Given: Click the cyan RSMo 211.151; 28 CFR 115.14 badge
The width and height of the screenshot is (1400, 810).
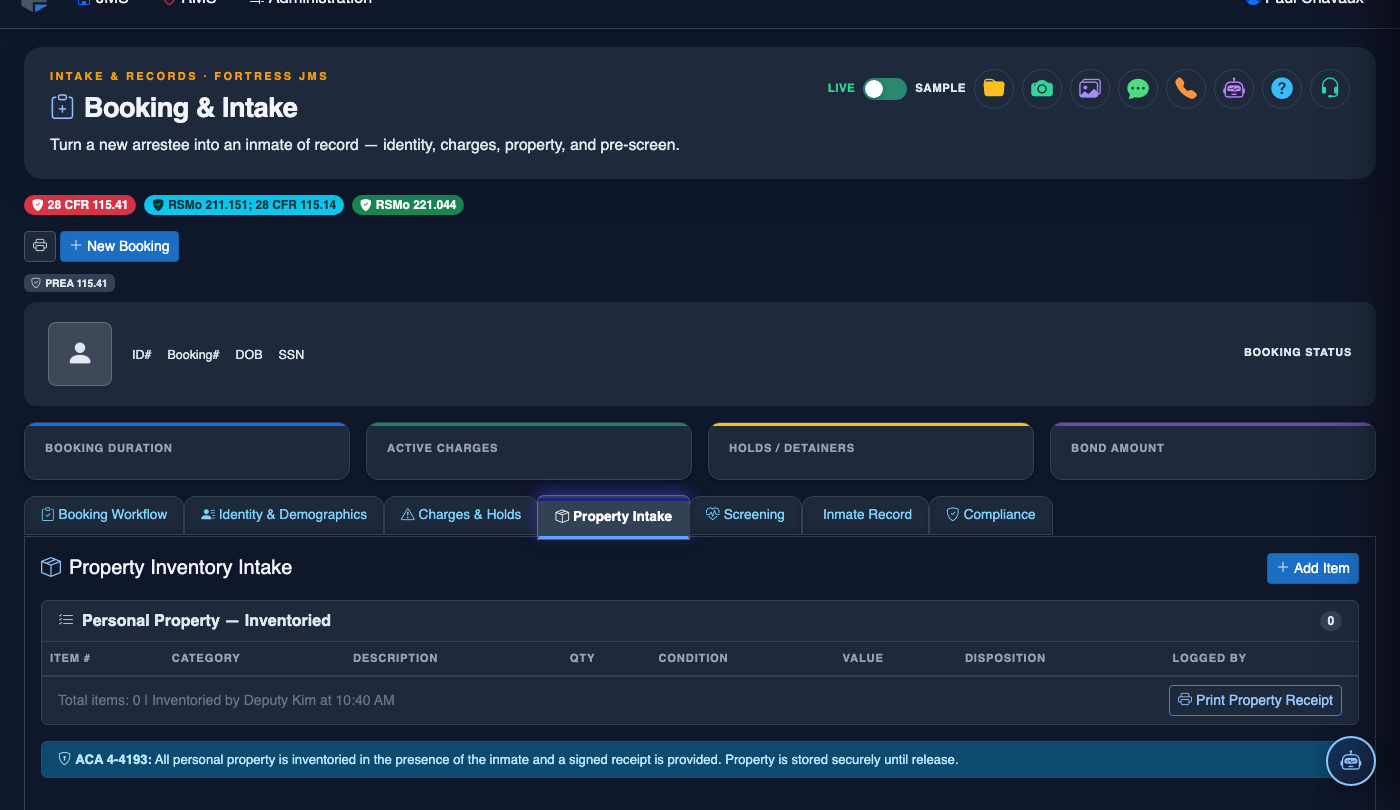Looking at the screenshot, I should pyautogui.click(x=244, y=205).
